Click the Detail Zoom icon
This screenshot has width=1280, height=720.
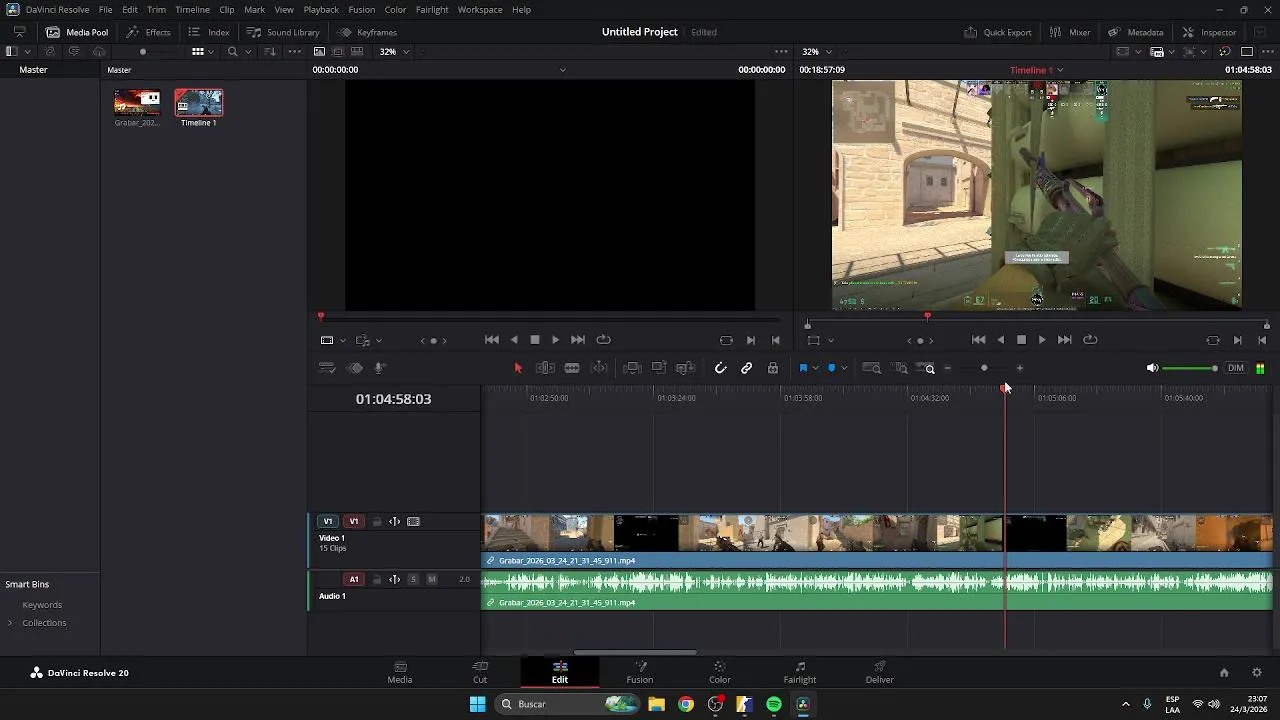pos(900,368)
